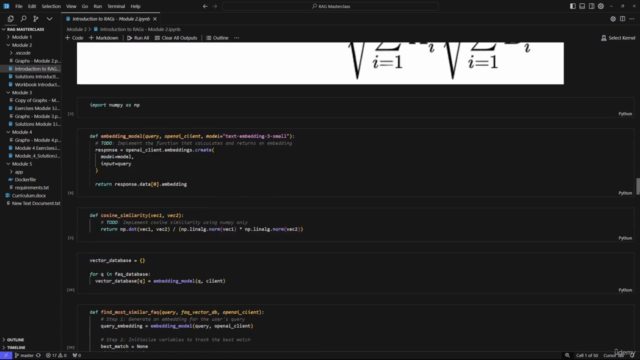Open the Help menu
This screenshot has height=360, width=640.
(136, 6)
